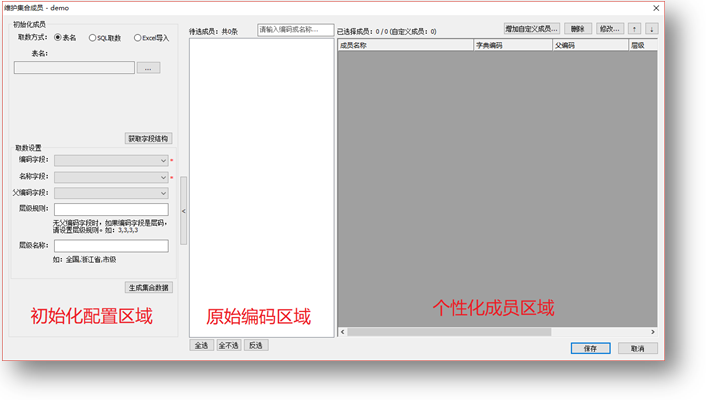Viewport: 706px width, 400px height.
Task: Expand the 名称字段 dropdown
Action: [x=111, y=177]
